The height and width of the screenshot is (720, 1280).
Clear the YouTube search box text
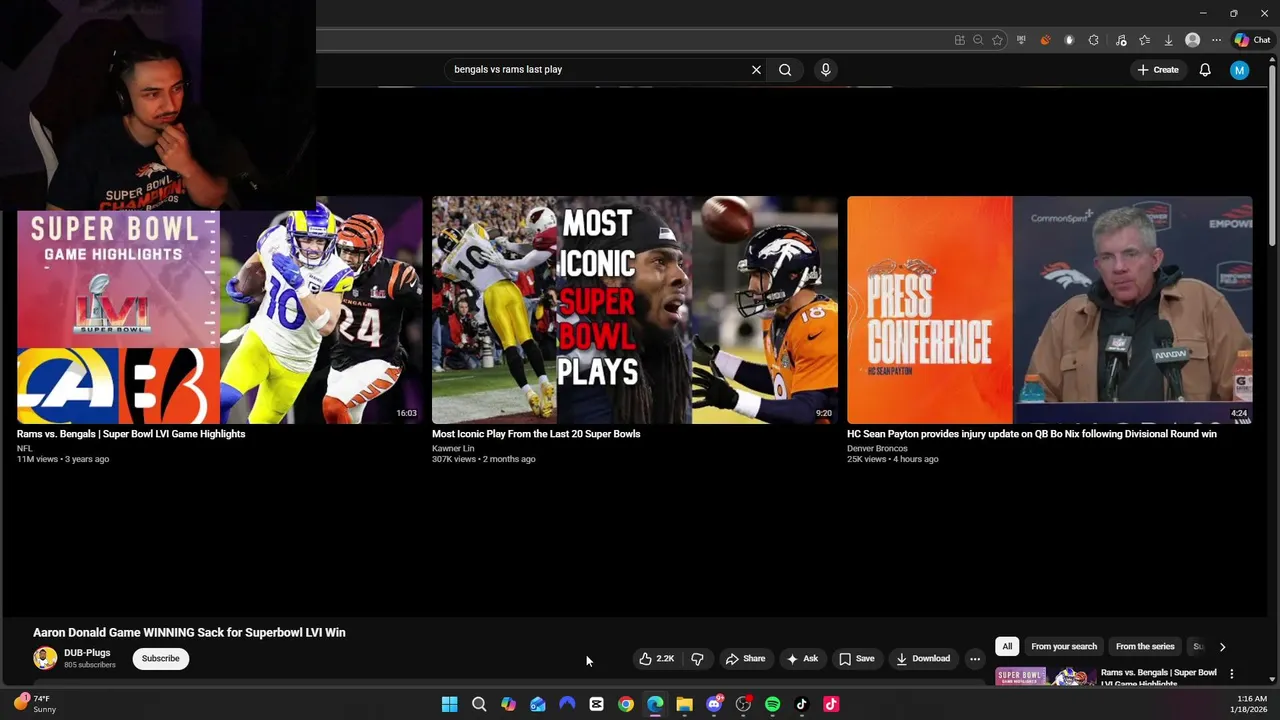click(756, 70)
